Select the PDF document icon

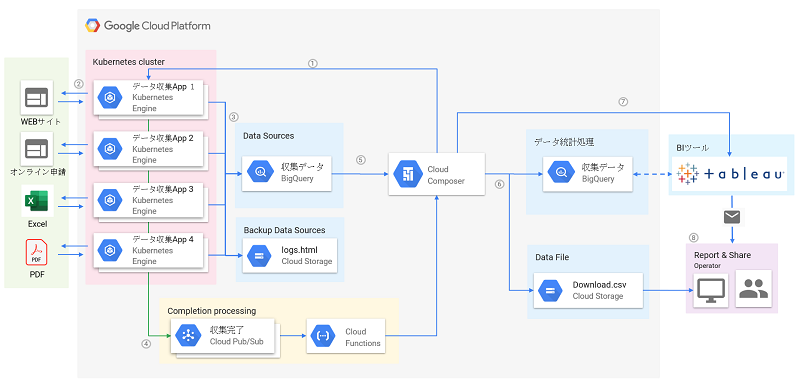point(36,252)
